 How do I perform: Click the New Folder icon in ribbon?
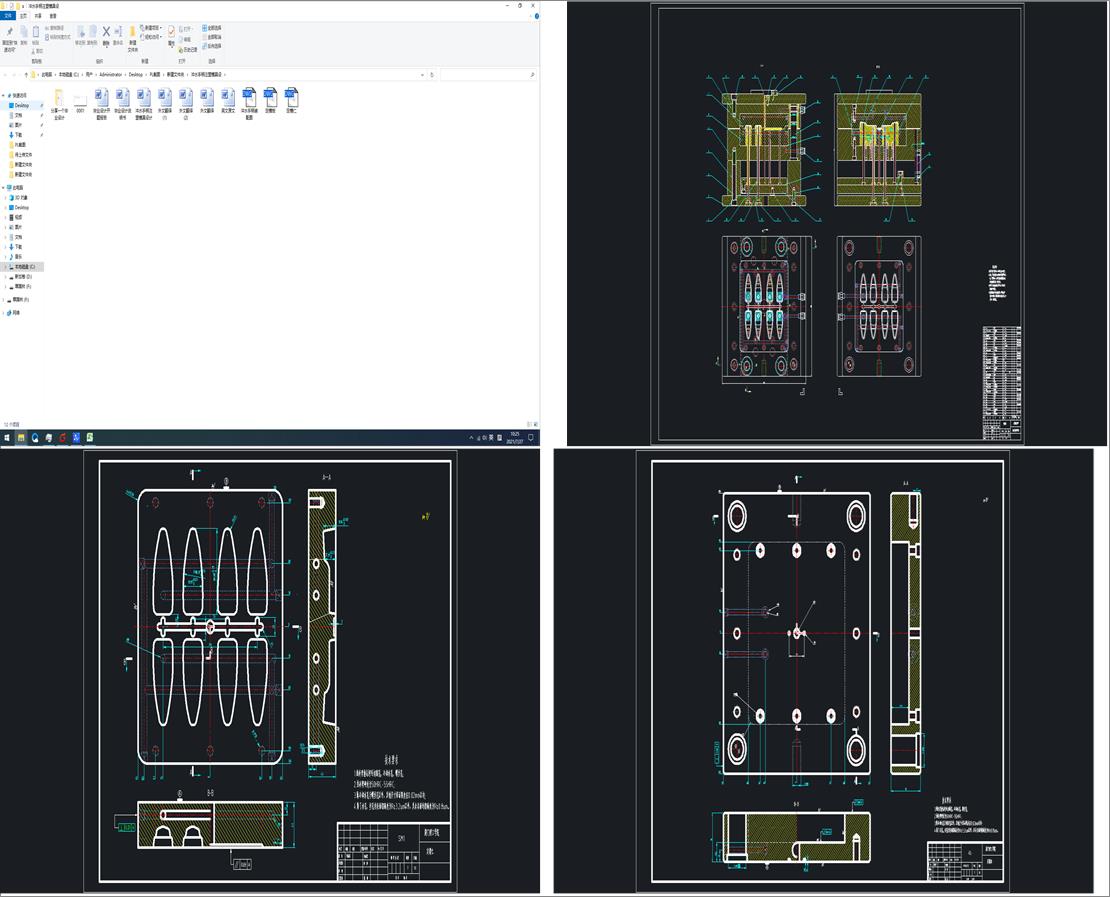132,33
